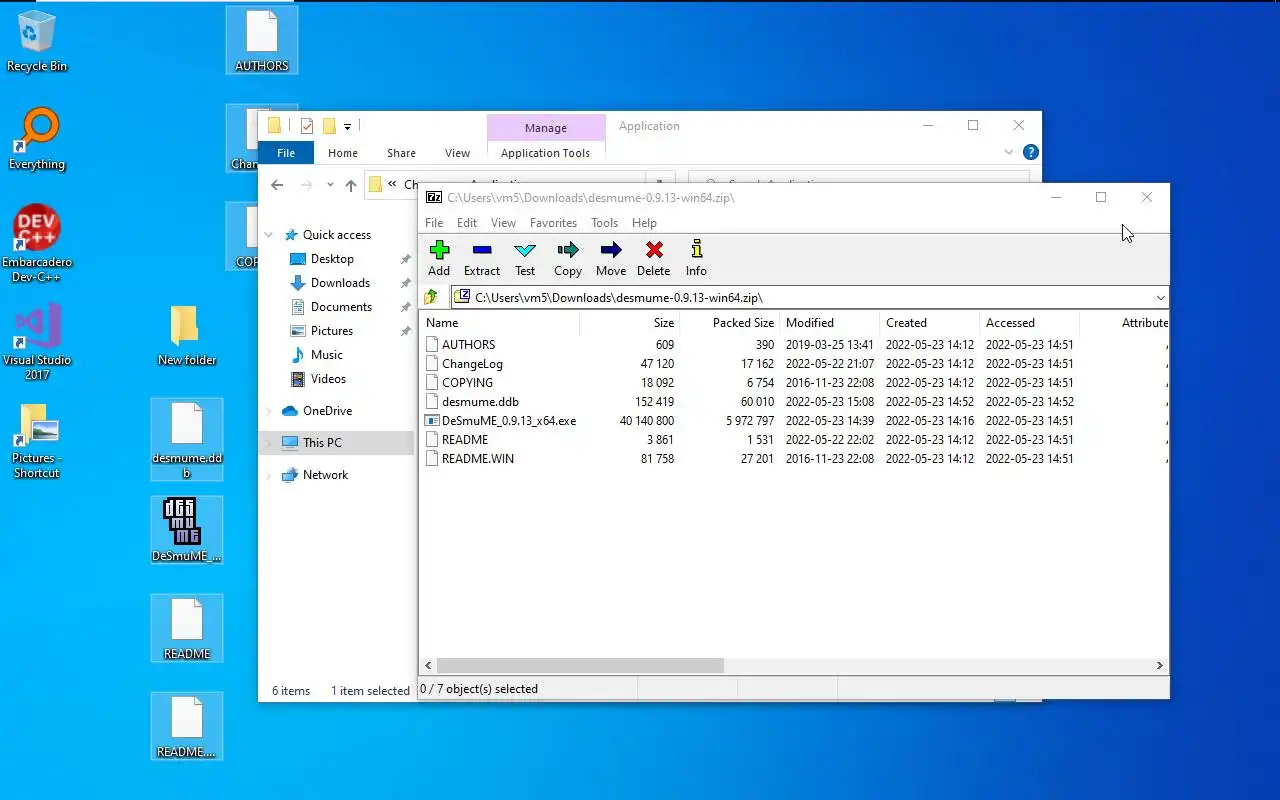
Task: Open the 7-Zip View menu
Action: pyautogui.click(x=503, y=223)
